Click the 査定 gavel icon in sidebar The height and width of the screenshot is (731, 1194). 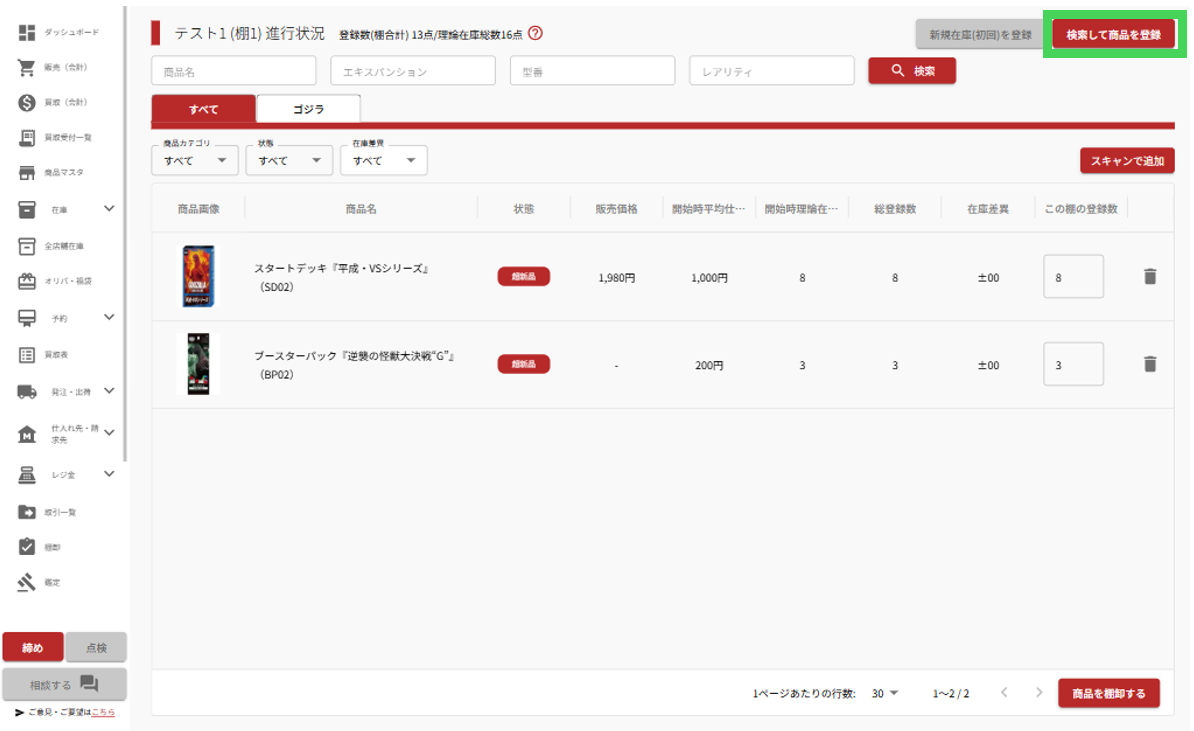(x=27, y=582)
